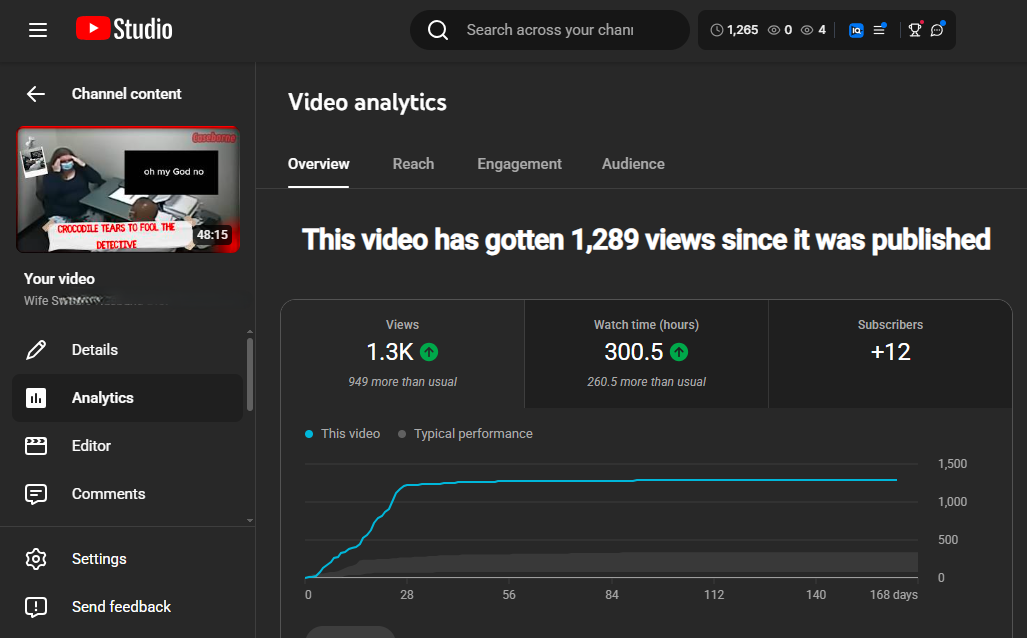Open Details in the sidebar
The width and height of the screenshot is (1027, 638).
click(95, 350)
